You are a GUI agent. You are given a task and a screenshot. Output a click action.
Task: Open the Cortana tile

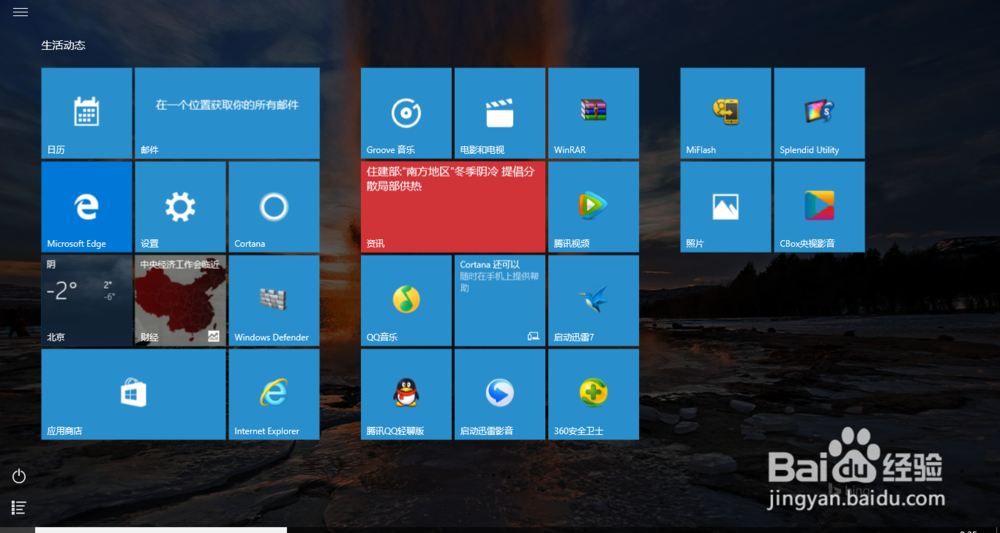(x=274, y=207)
